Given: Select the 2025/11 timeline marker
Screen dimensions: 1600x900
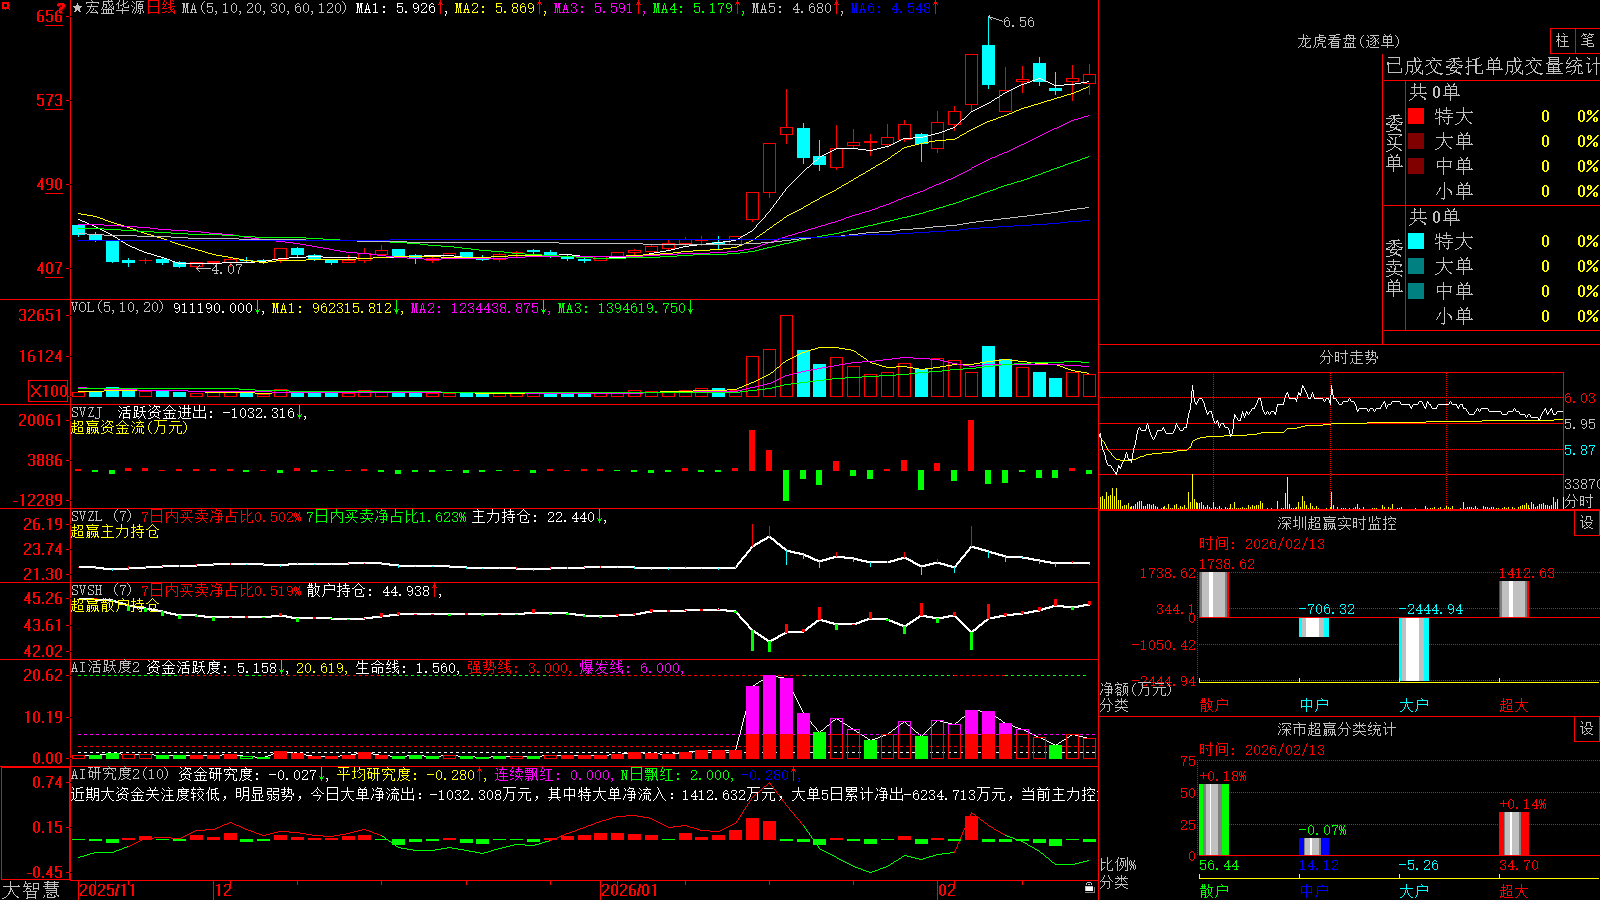Looking at the screenshot, I should pyautogui.click(x=107, y=890).
